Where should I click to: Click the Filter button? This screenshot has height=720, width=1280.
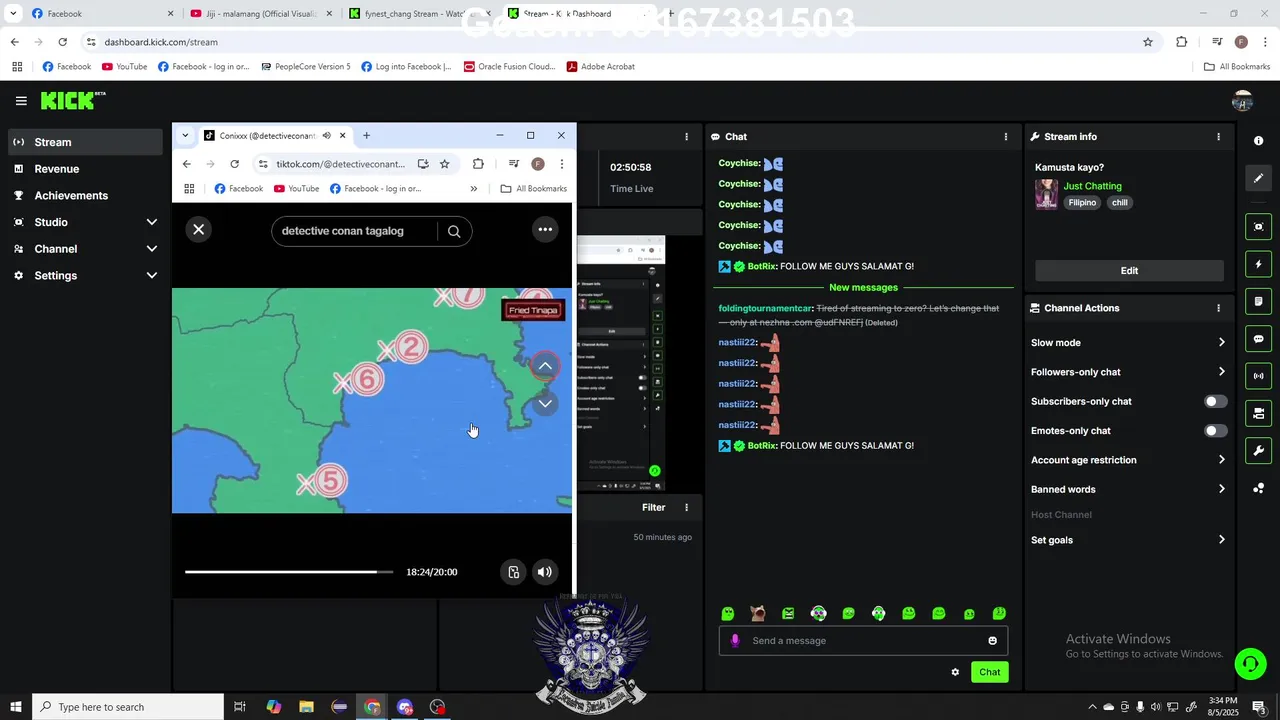[x=653, y=508]
